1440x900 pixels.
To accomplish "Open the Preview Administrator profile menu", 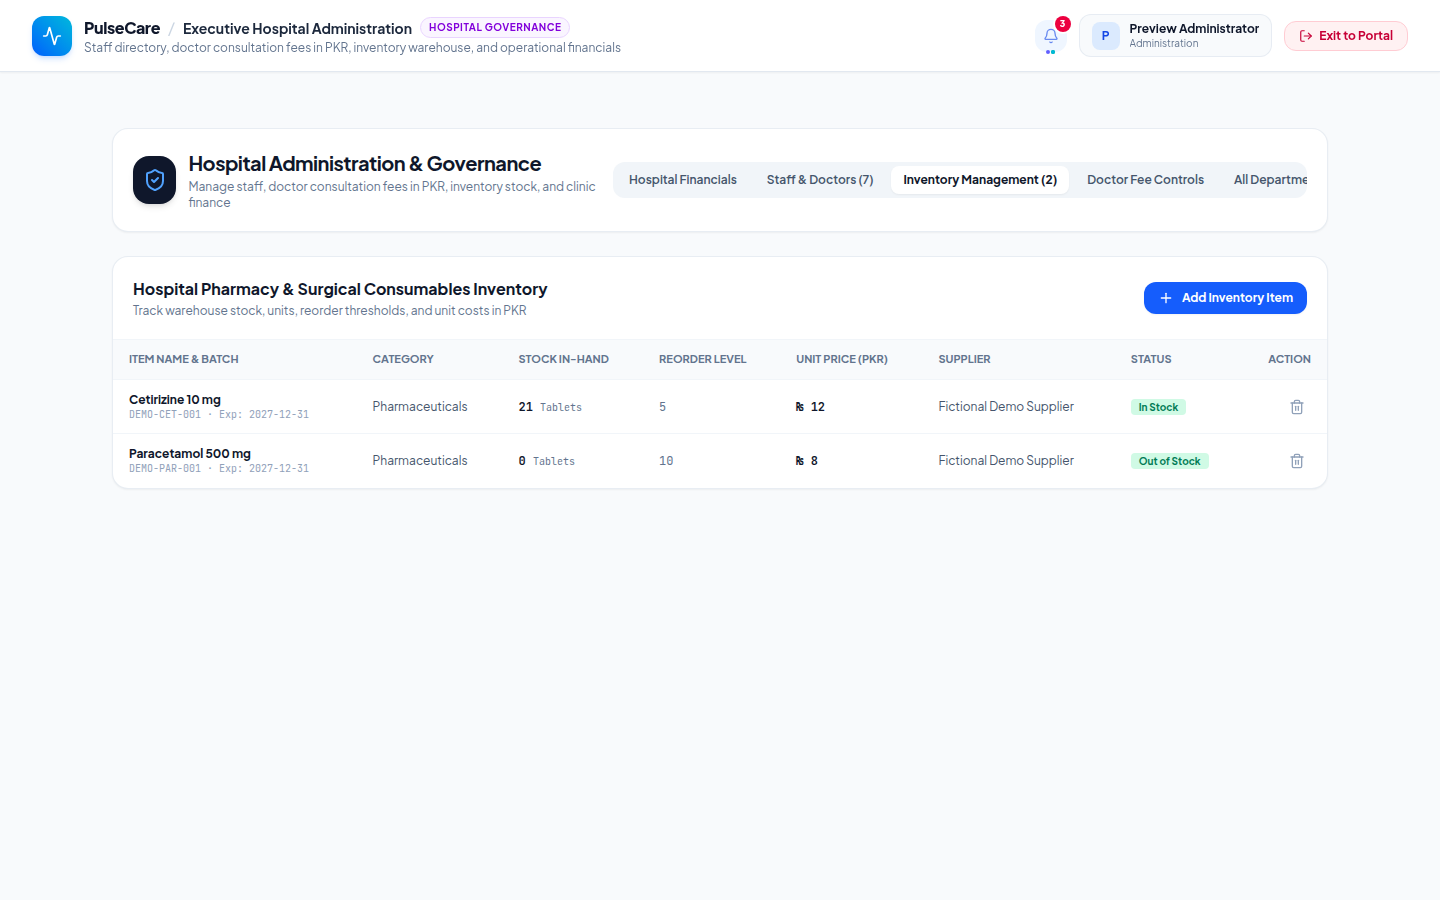I will (1175, 36).
